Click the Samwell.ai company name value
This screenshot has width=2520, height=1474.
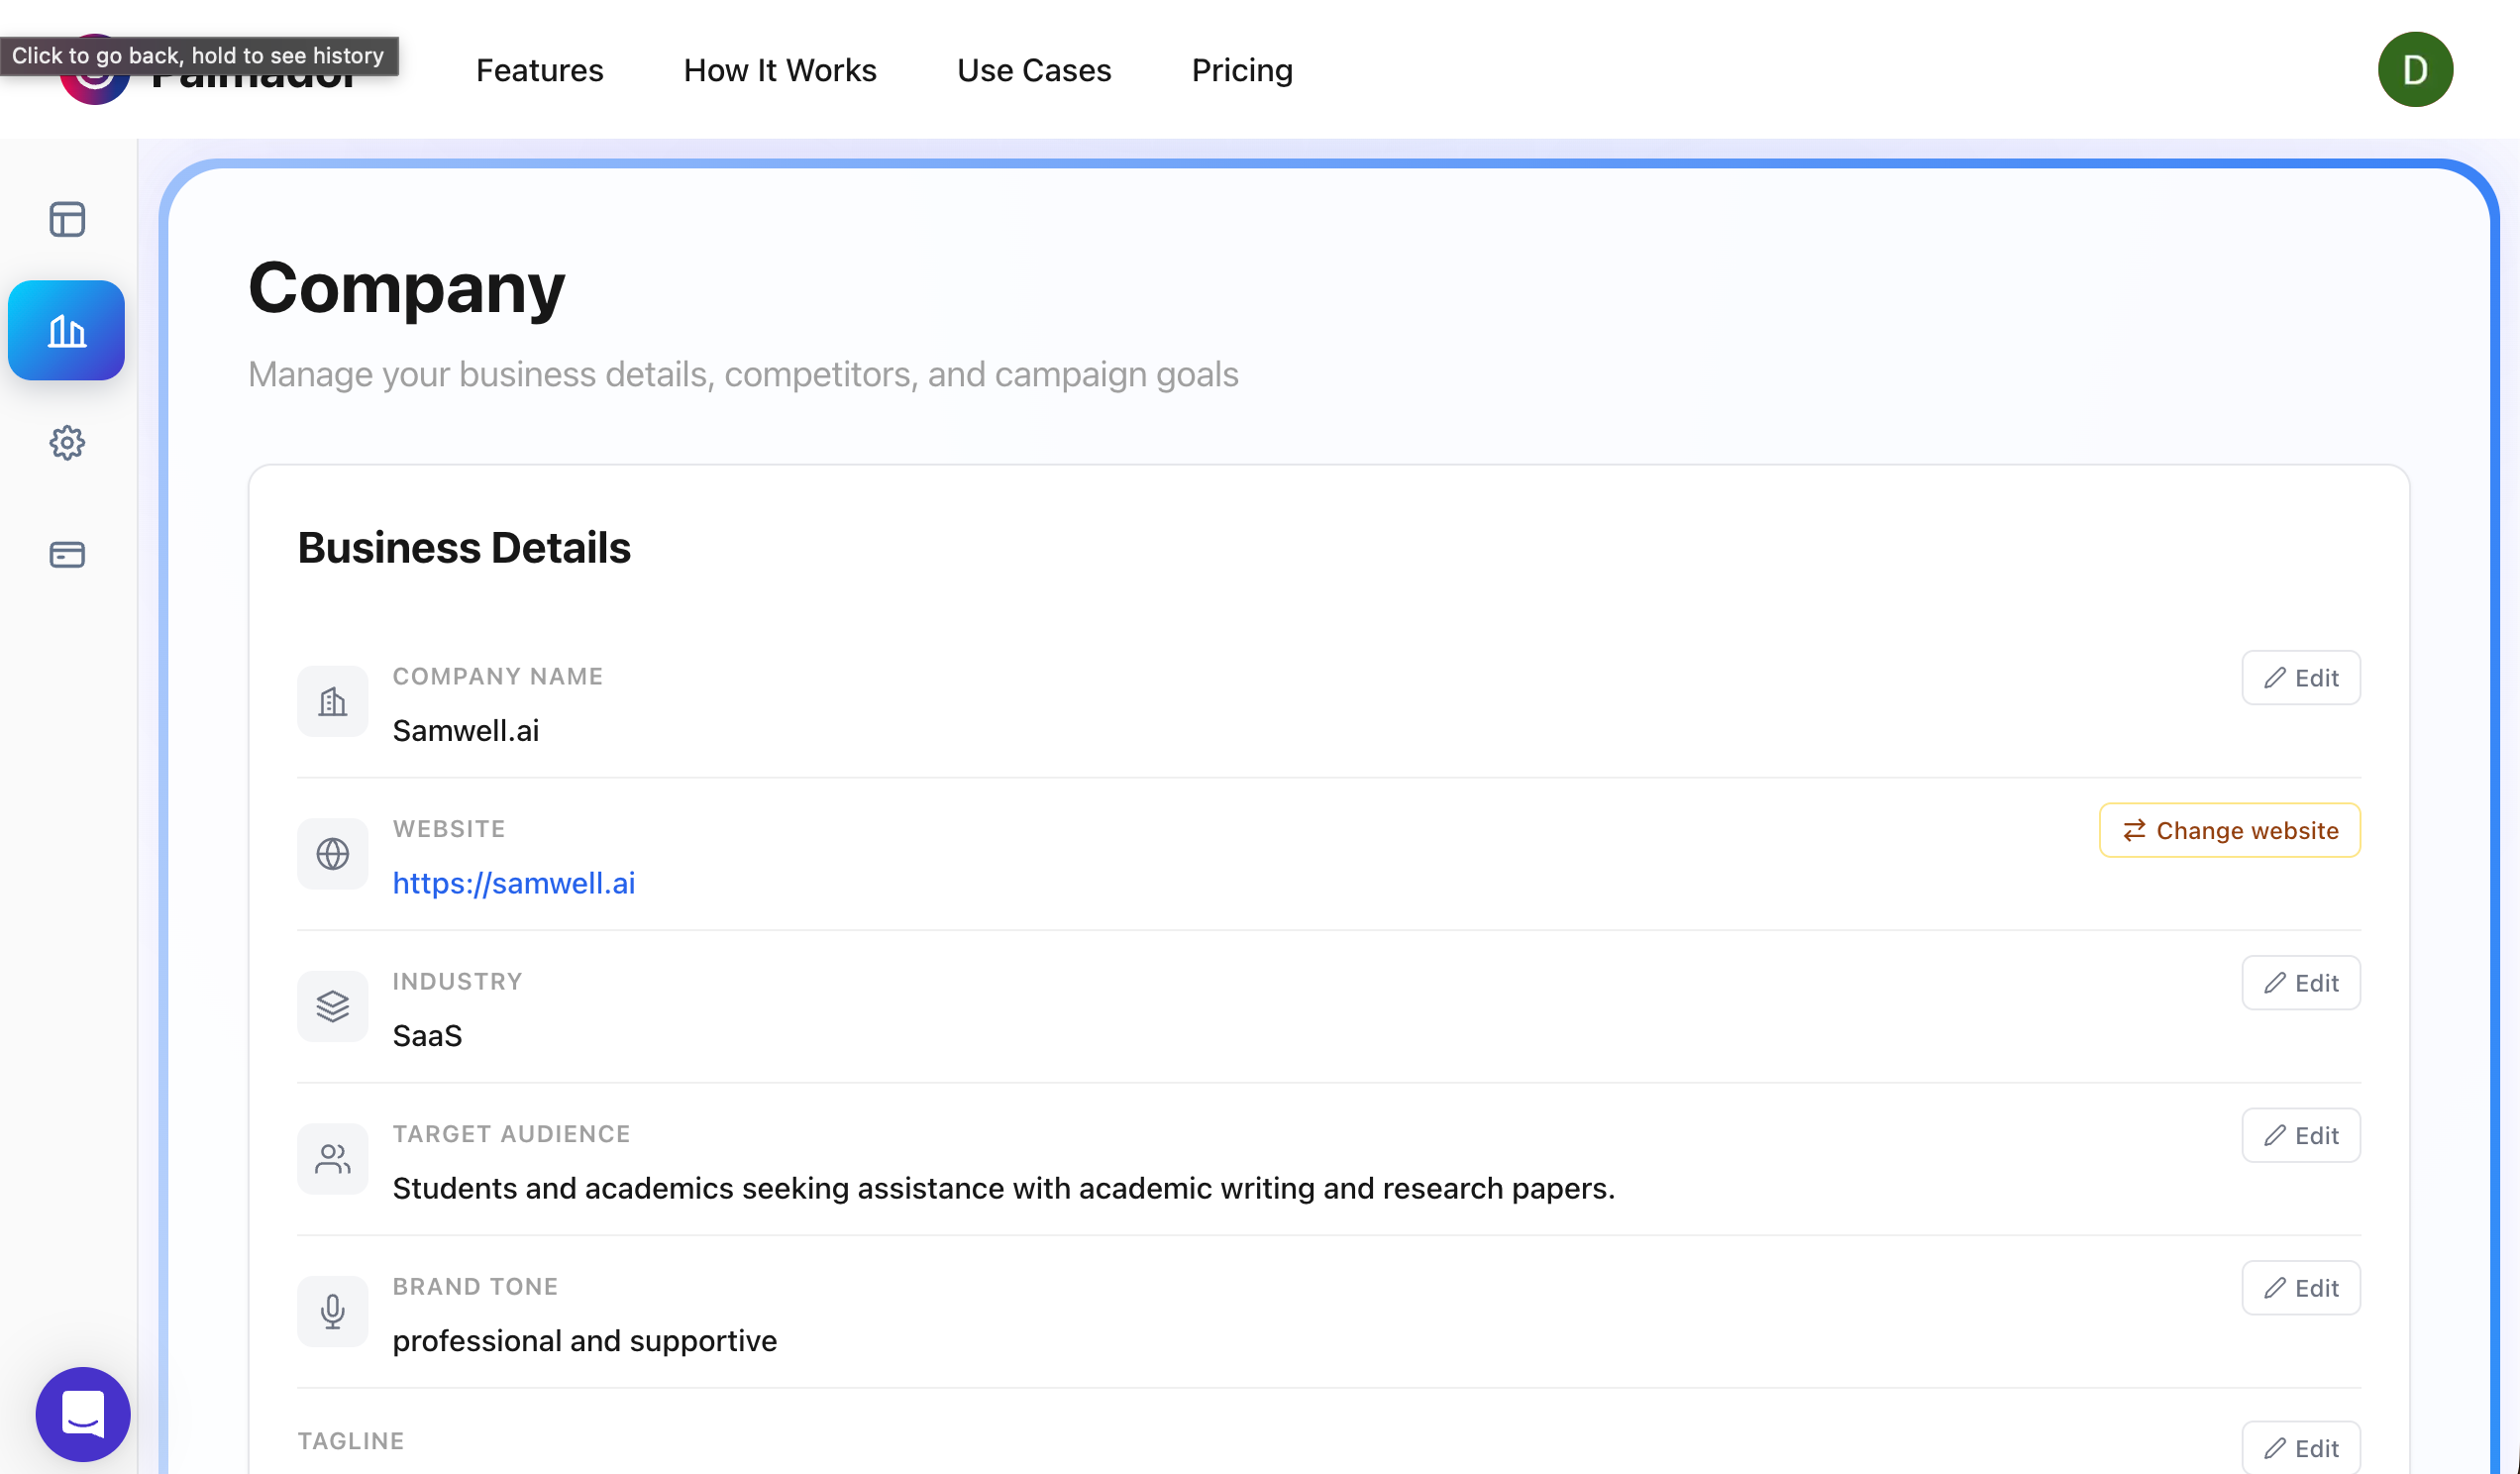(x=466, y=731)
